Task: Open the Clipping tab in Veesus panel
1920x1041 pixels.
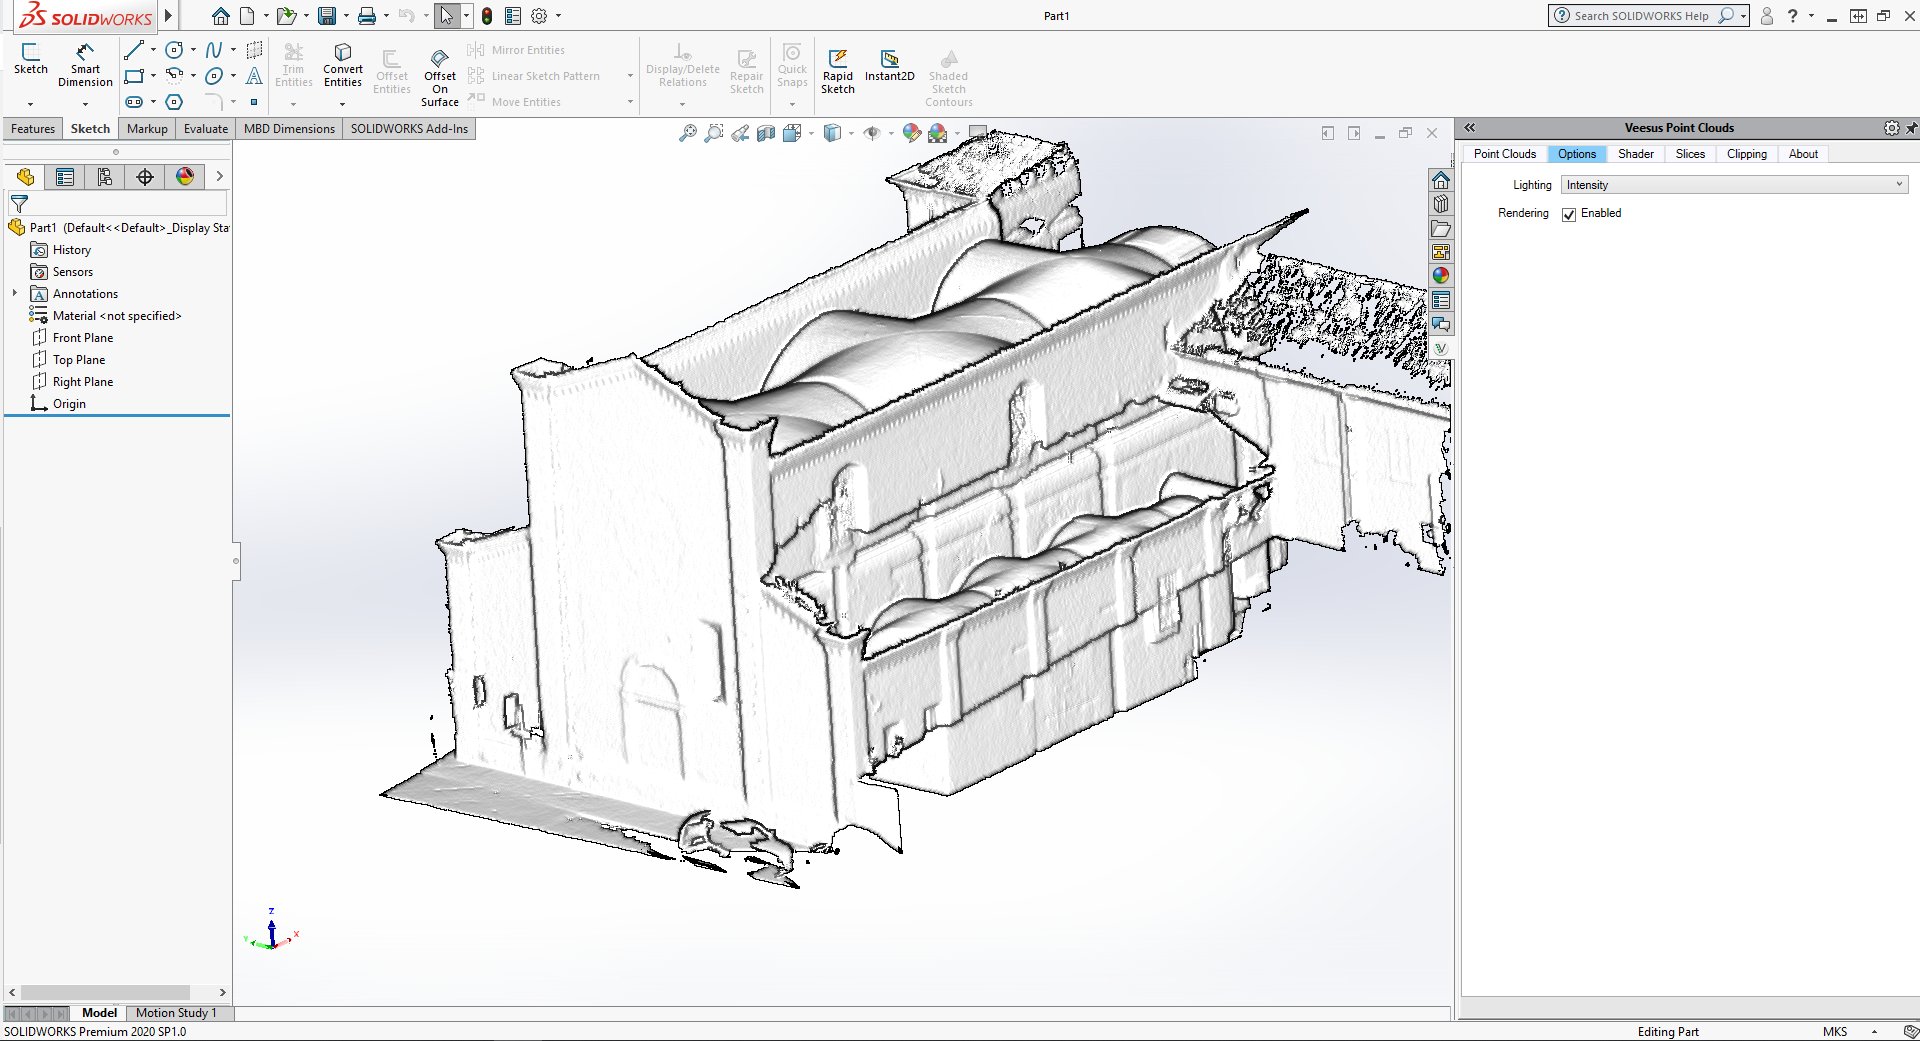Action: tap(1746, 153)
